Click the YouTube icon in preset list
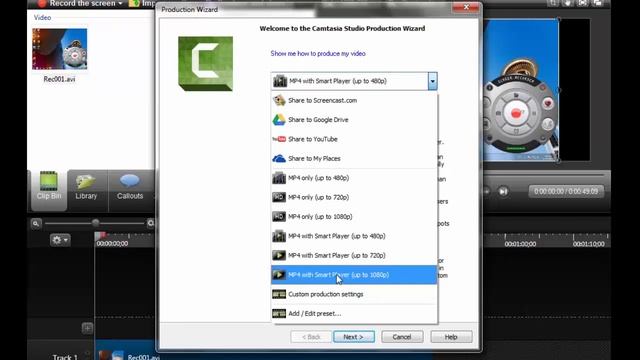The width and height of the screenshot is (640, 360). pyautogui.click(x=279, y=139)
